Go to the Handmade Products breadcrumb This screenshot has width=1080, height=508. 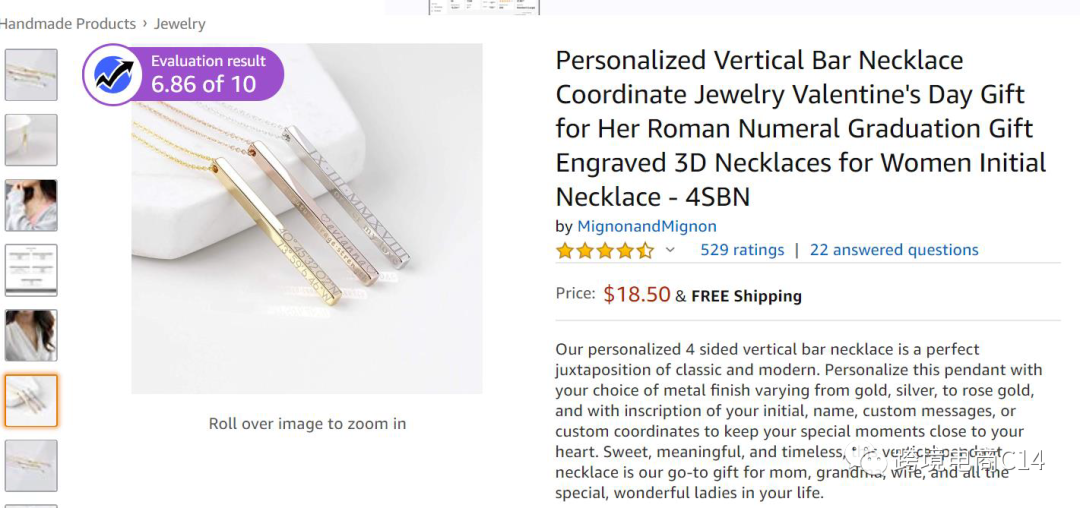point(68,23)
